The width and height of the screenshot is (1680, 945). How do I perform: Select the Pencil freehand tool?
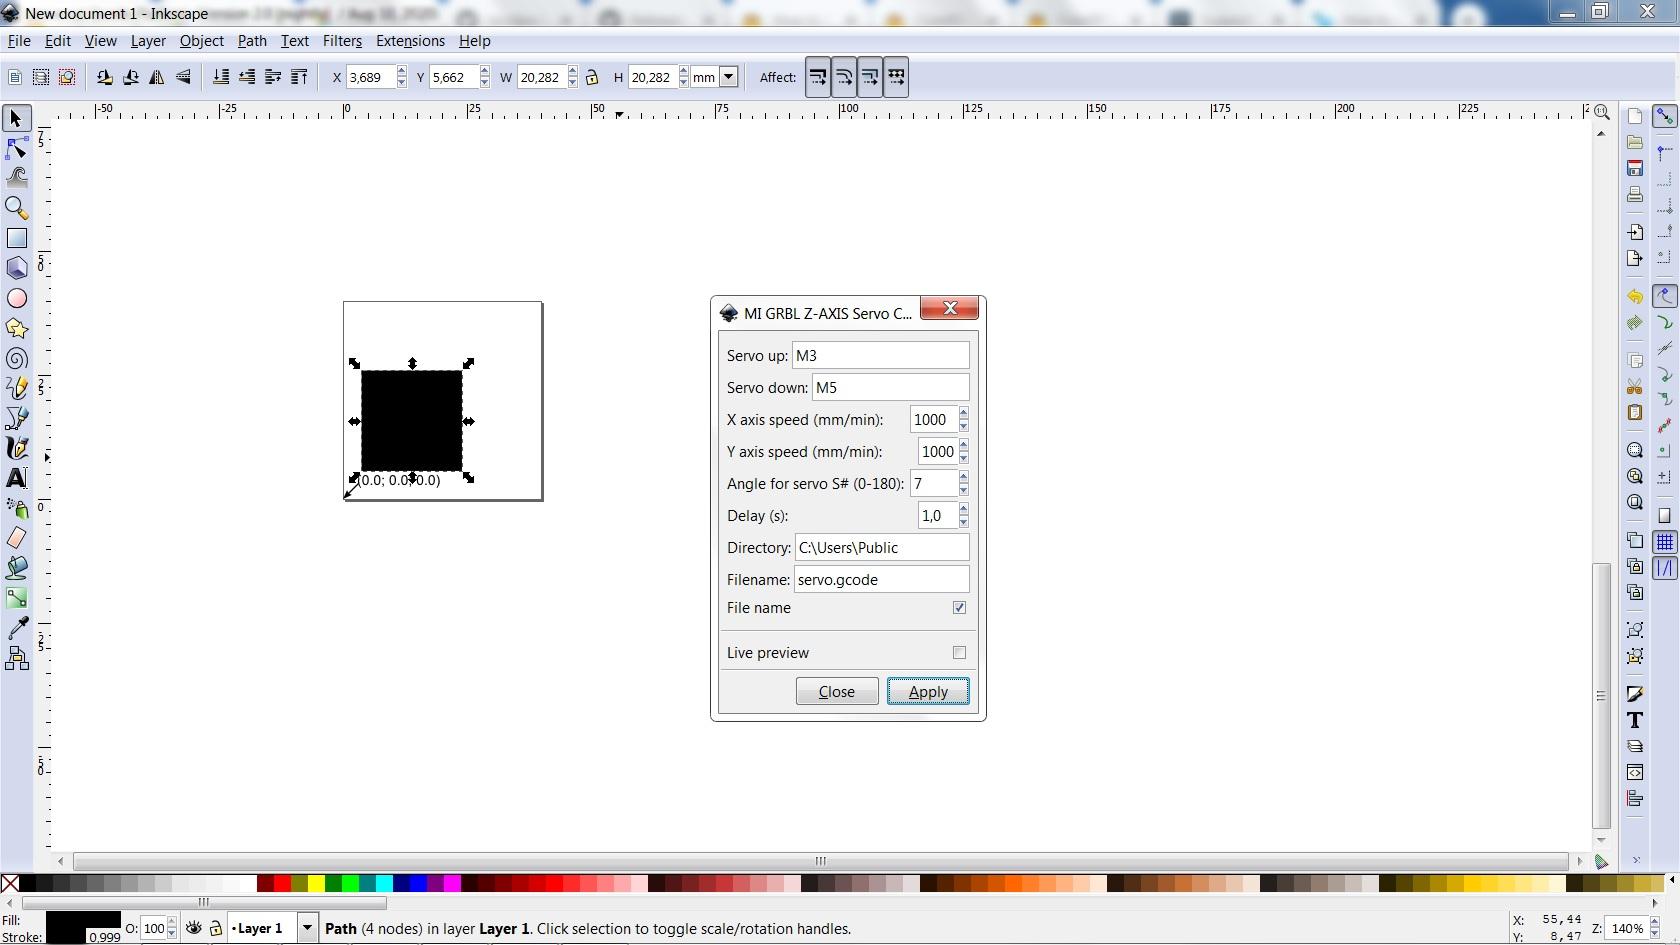point(16,389)
